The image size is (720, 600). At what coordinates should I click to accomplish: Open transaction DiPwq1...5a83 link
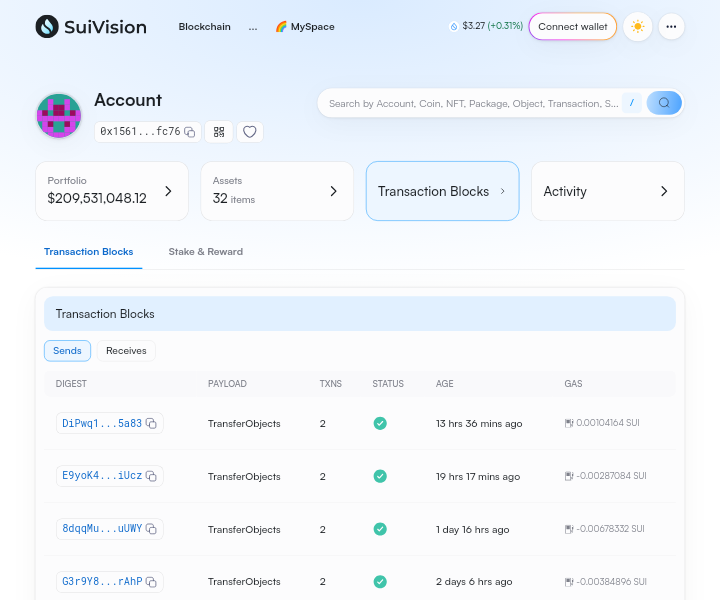[x=101, y=424]
